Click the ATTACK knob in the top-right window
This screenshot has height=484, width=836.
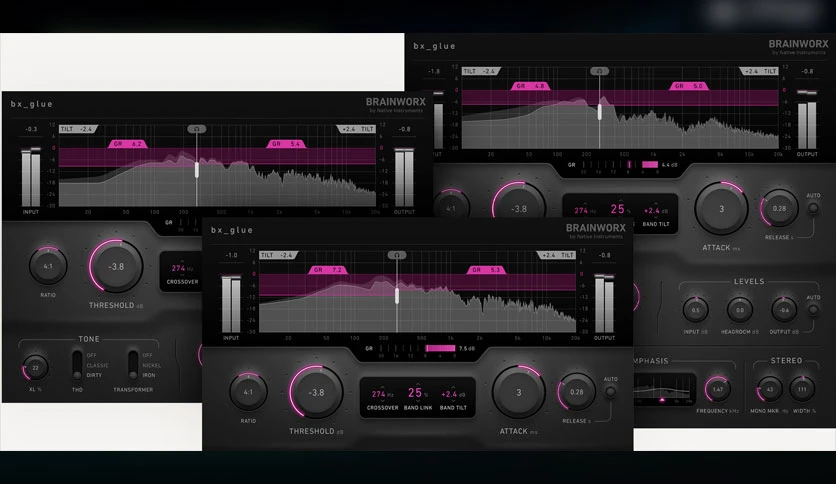[721, 208]
